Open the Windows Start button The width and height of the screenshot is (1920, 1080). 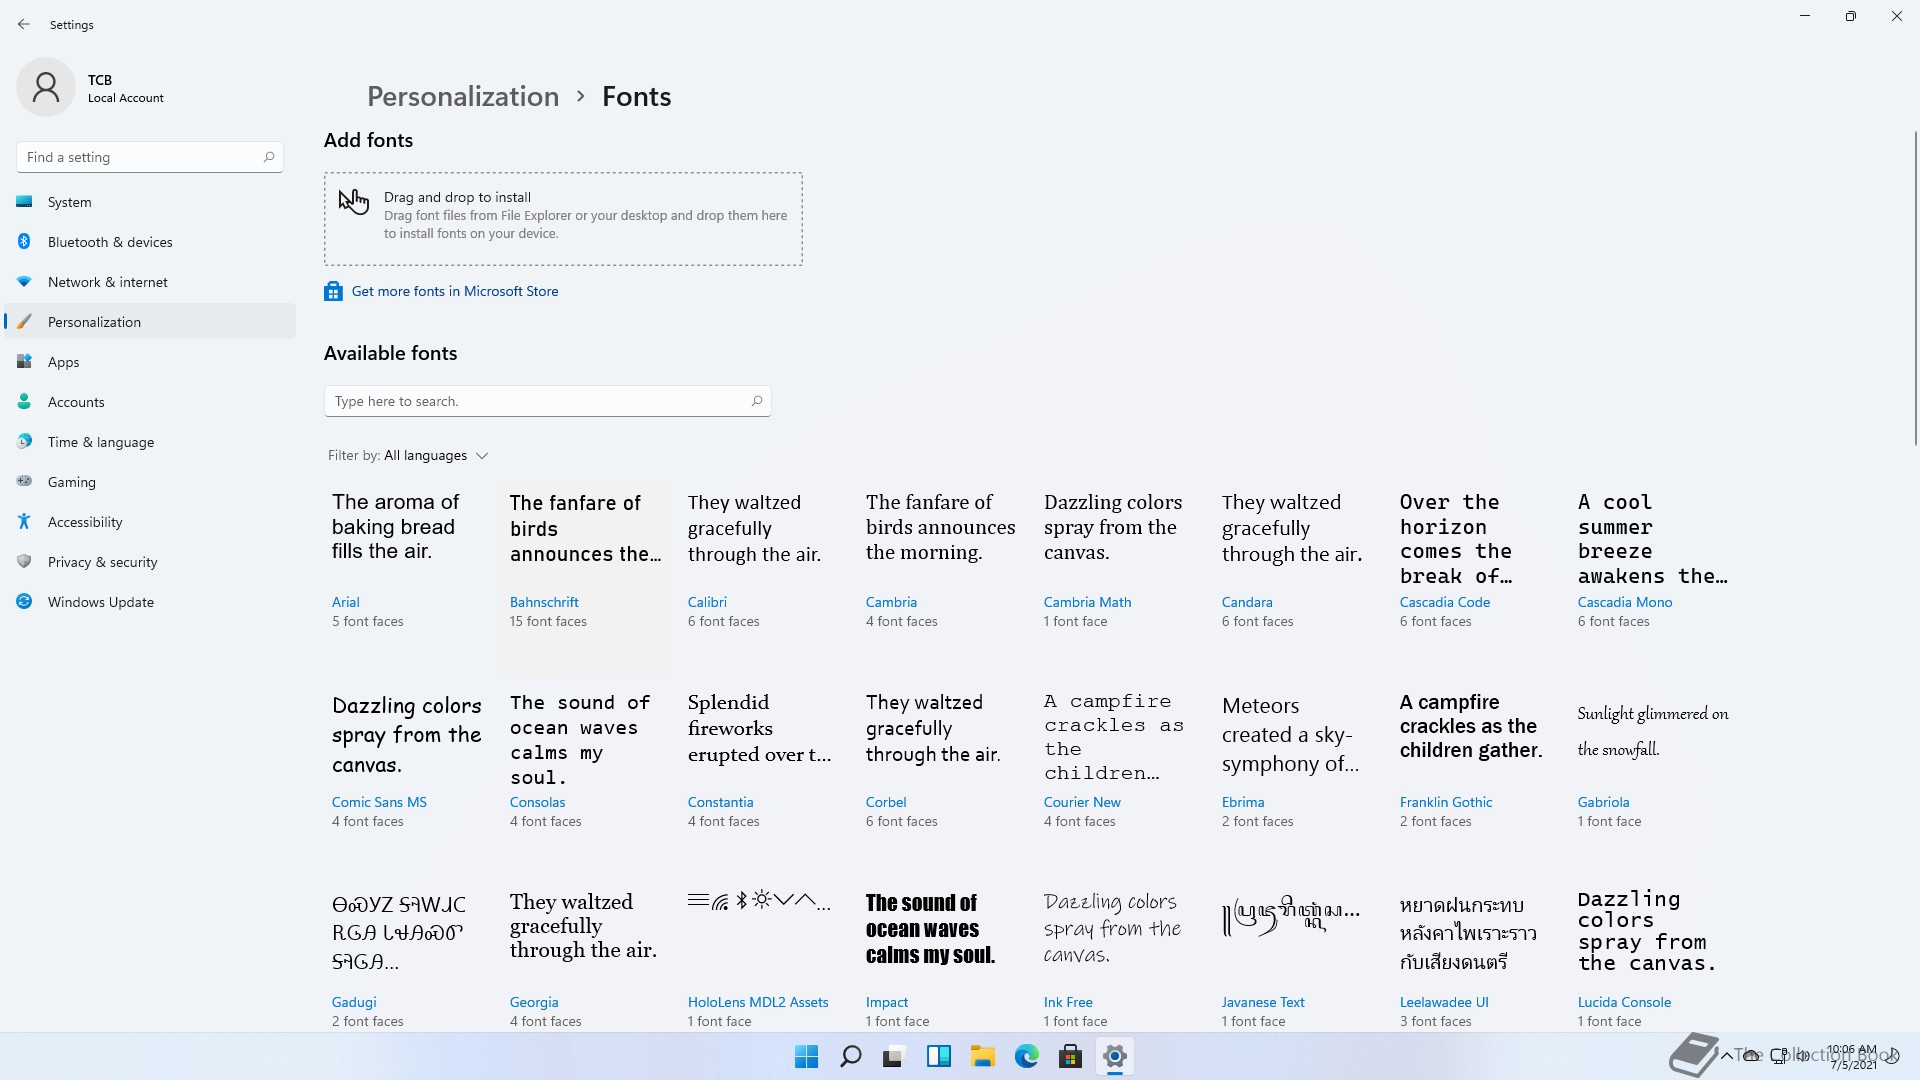806,1056
